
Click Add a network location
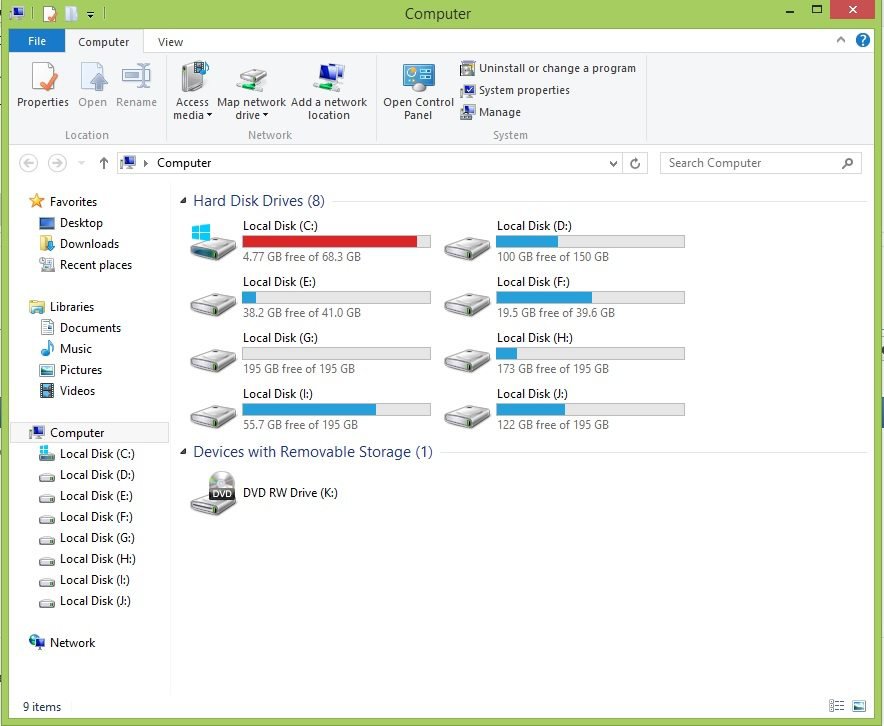[330, 88]
